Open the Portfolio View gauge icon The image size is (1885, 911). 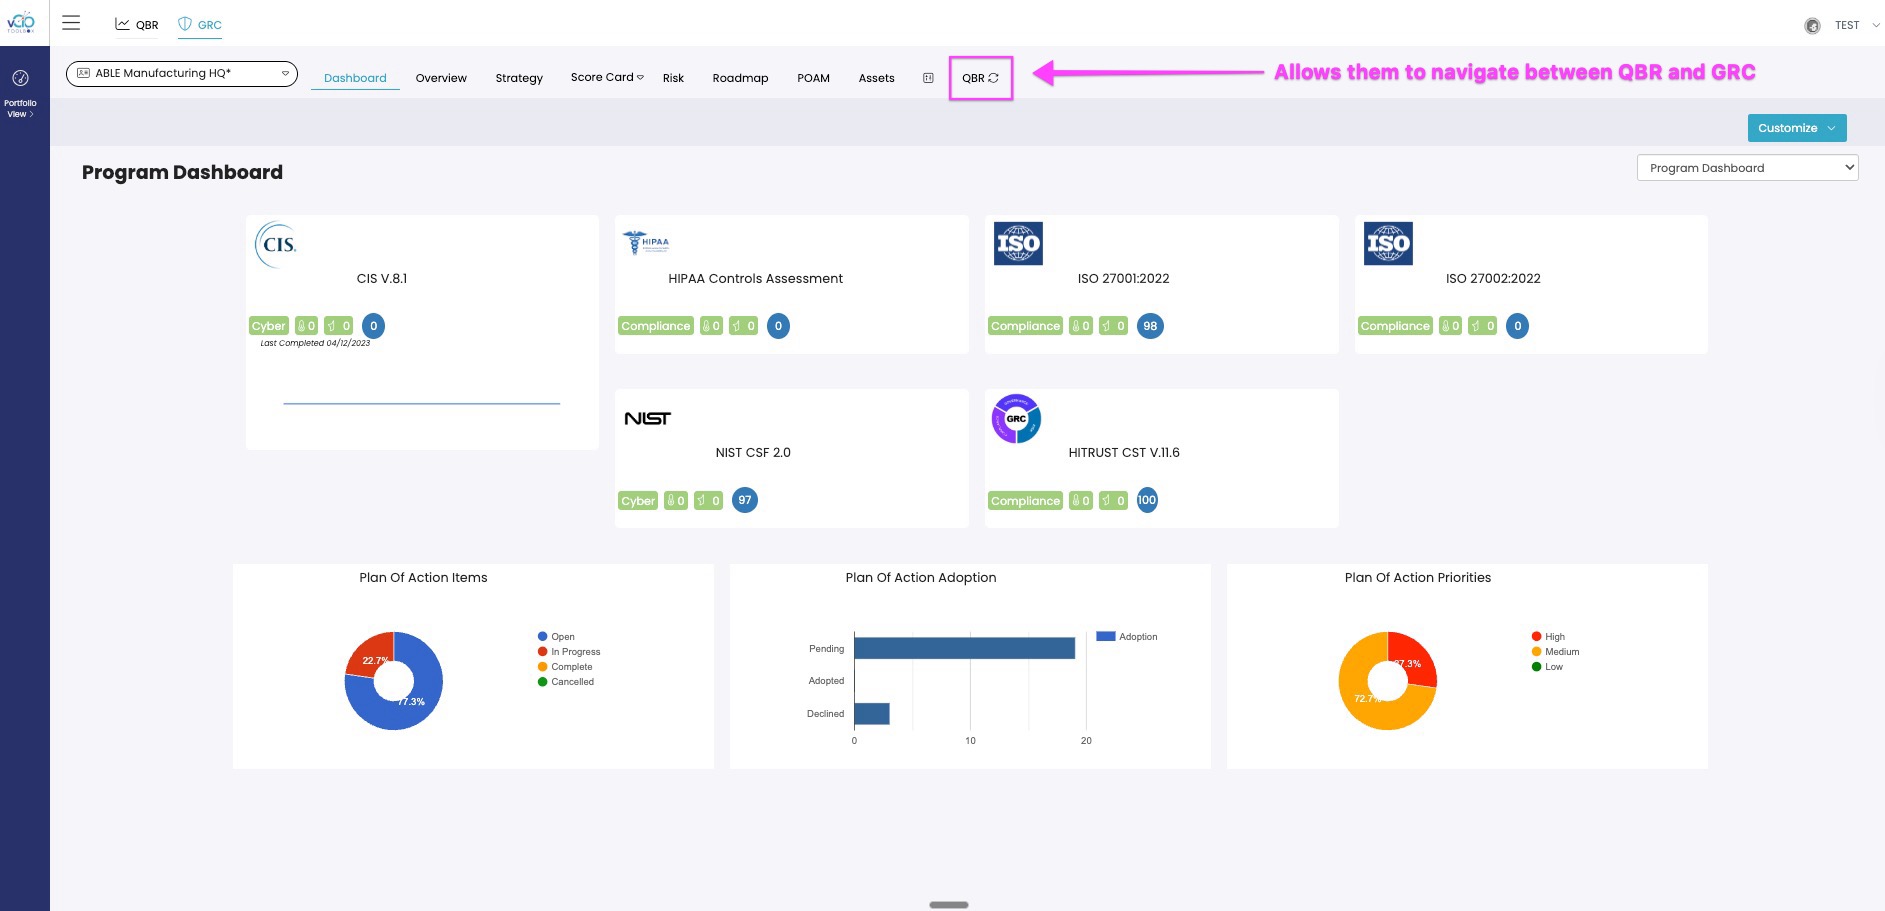click(20, 78)
